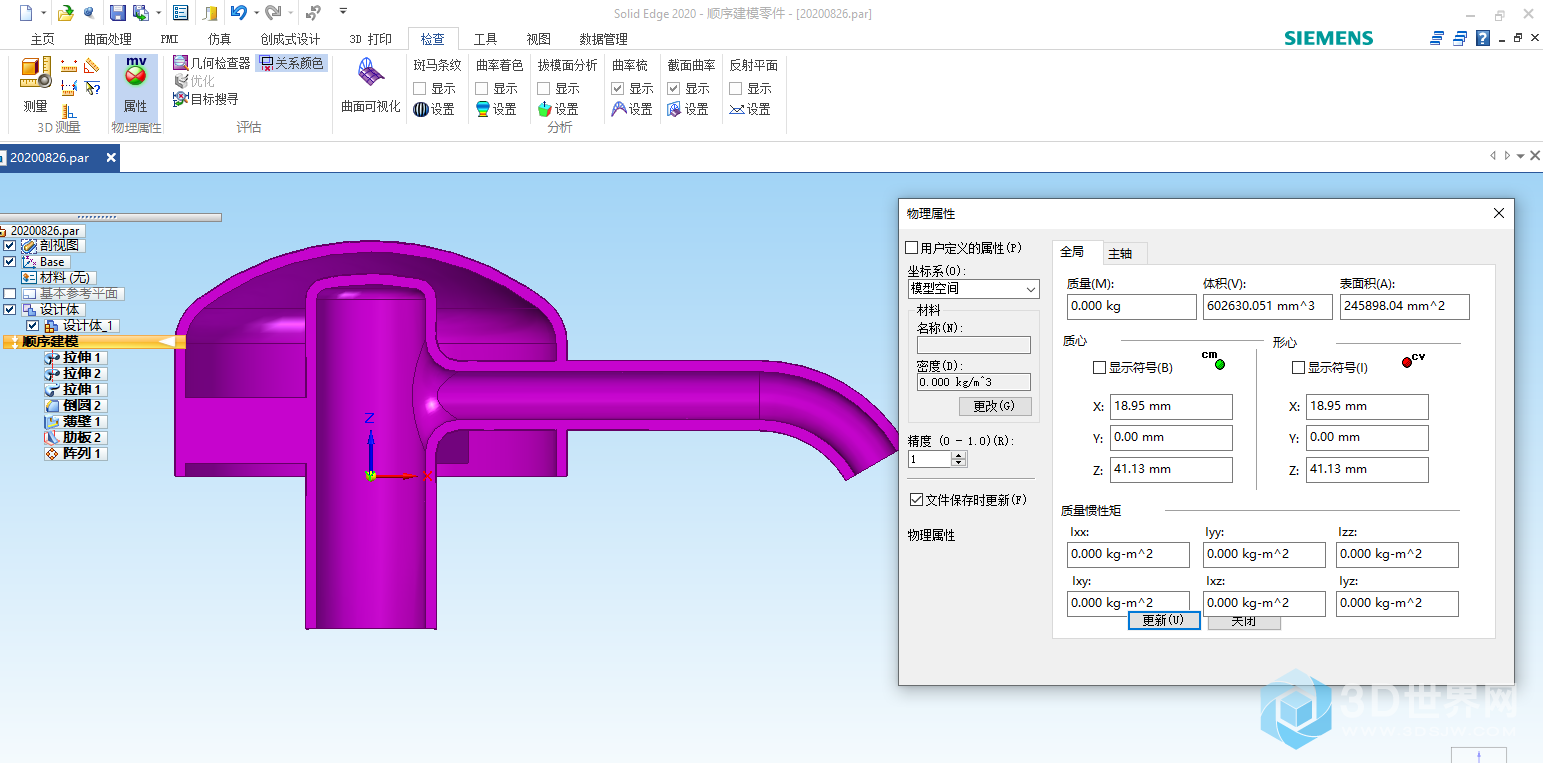This screenshot has width=1543, height=763.
Task: Select the 材料 (无) material node
Action: pyautogui.click(x=58, y=278)
